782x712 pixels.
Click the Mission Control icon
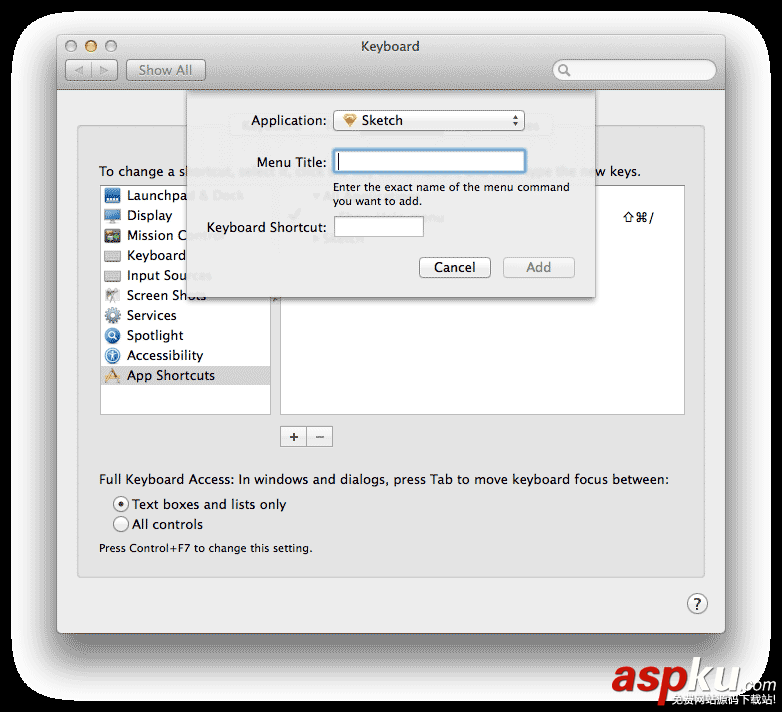(x=112, y=235)
